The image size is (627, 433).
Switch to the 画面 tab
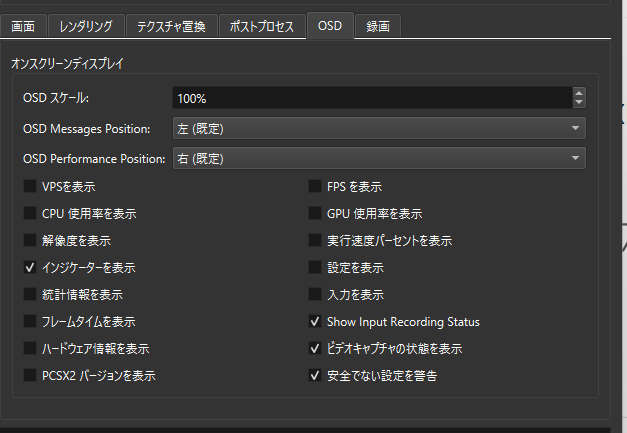[x=23, y=26]
